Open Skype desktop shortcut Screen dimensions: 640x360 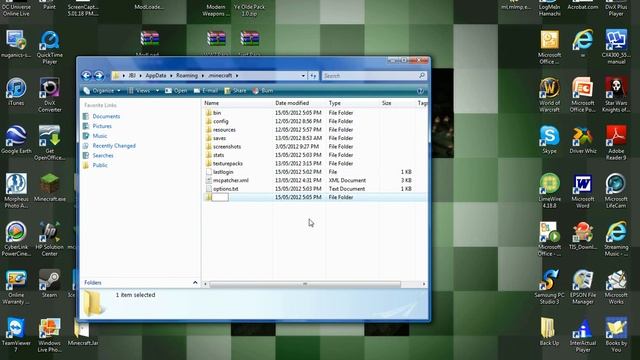pos(549,140)
